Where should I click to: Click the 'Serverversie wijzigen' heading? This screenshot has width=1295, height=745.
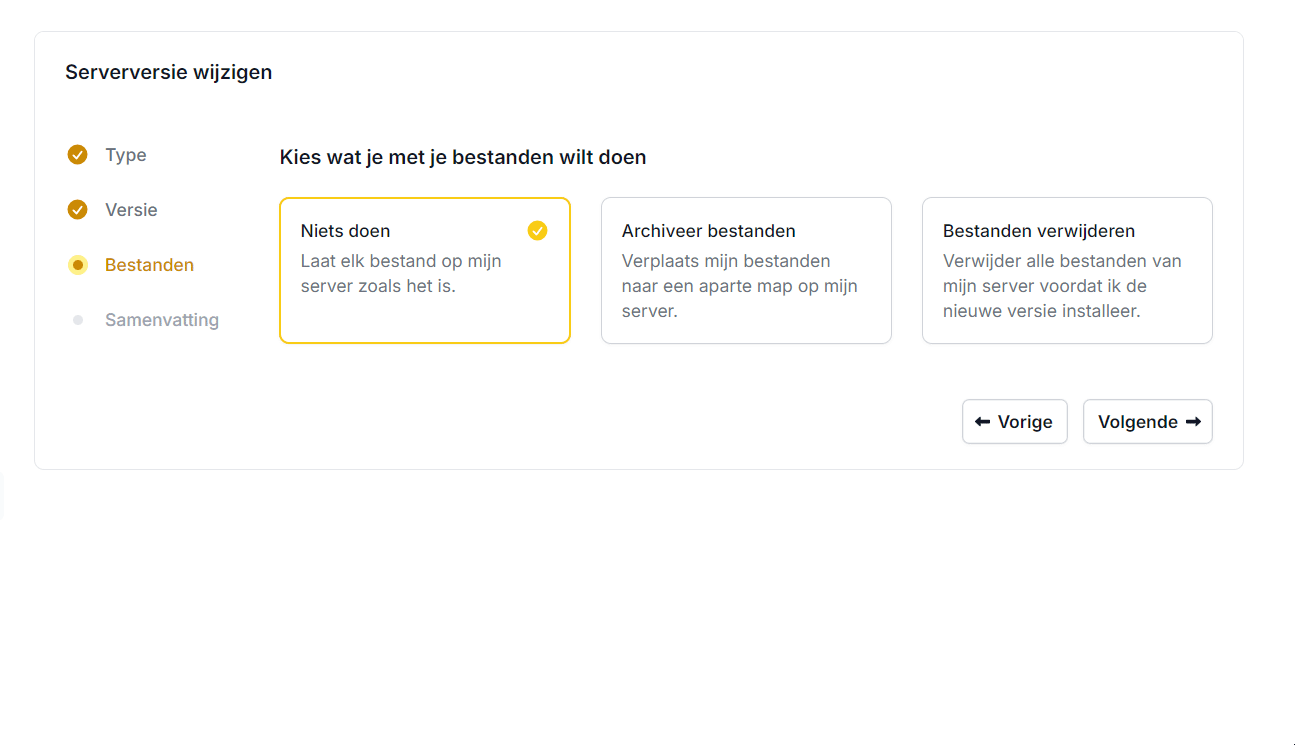(x=168, y=72)
